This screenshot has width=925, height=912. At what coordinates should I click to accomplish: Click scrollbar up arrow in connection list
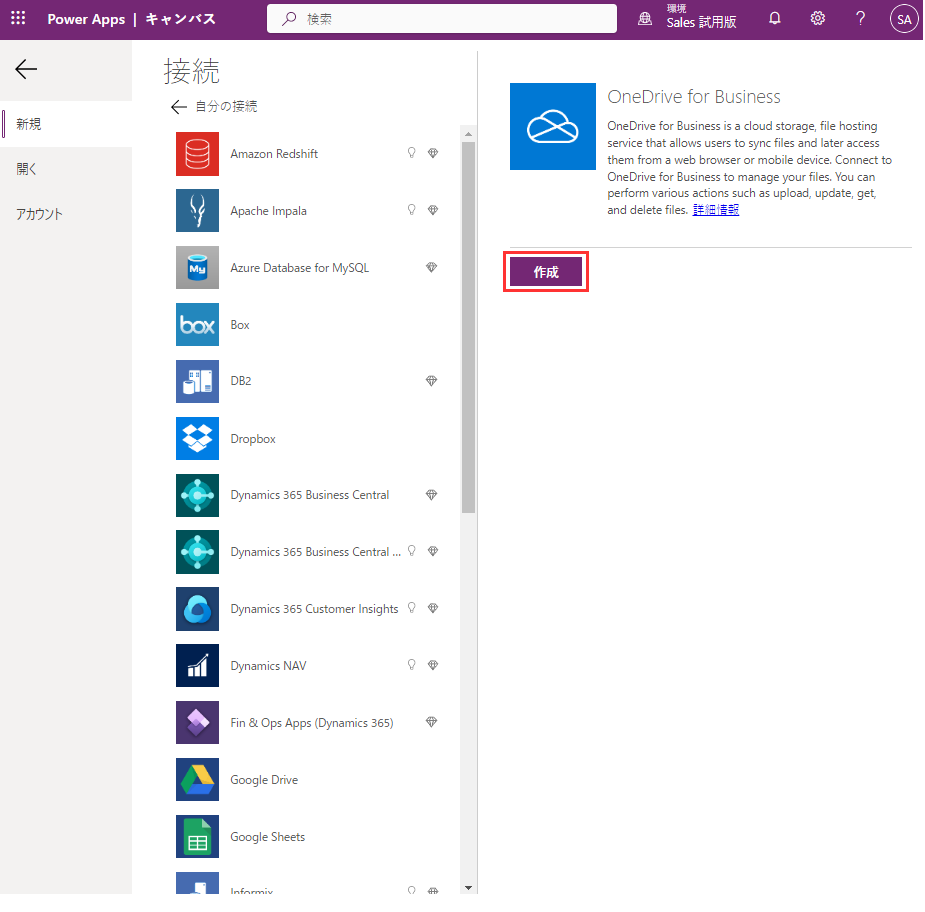468,134
